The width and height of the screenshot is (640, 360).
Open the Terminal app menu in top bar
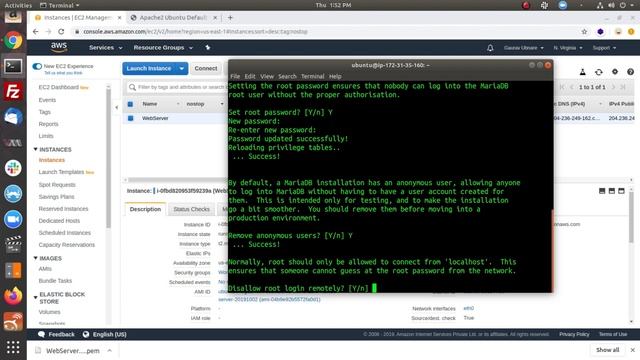(60, 5)
